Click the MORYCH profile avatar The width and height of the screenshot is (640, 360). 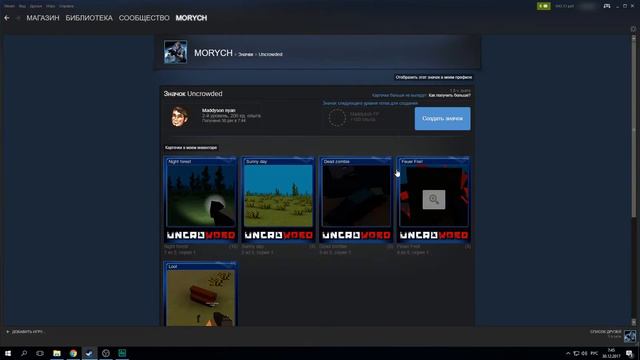(x=176, y=52)
